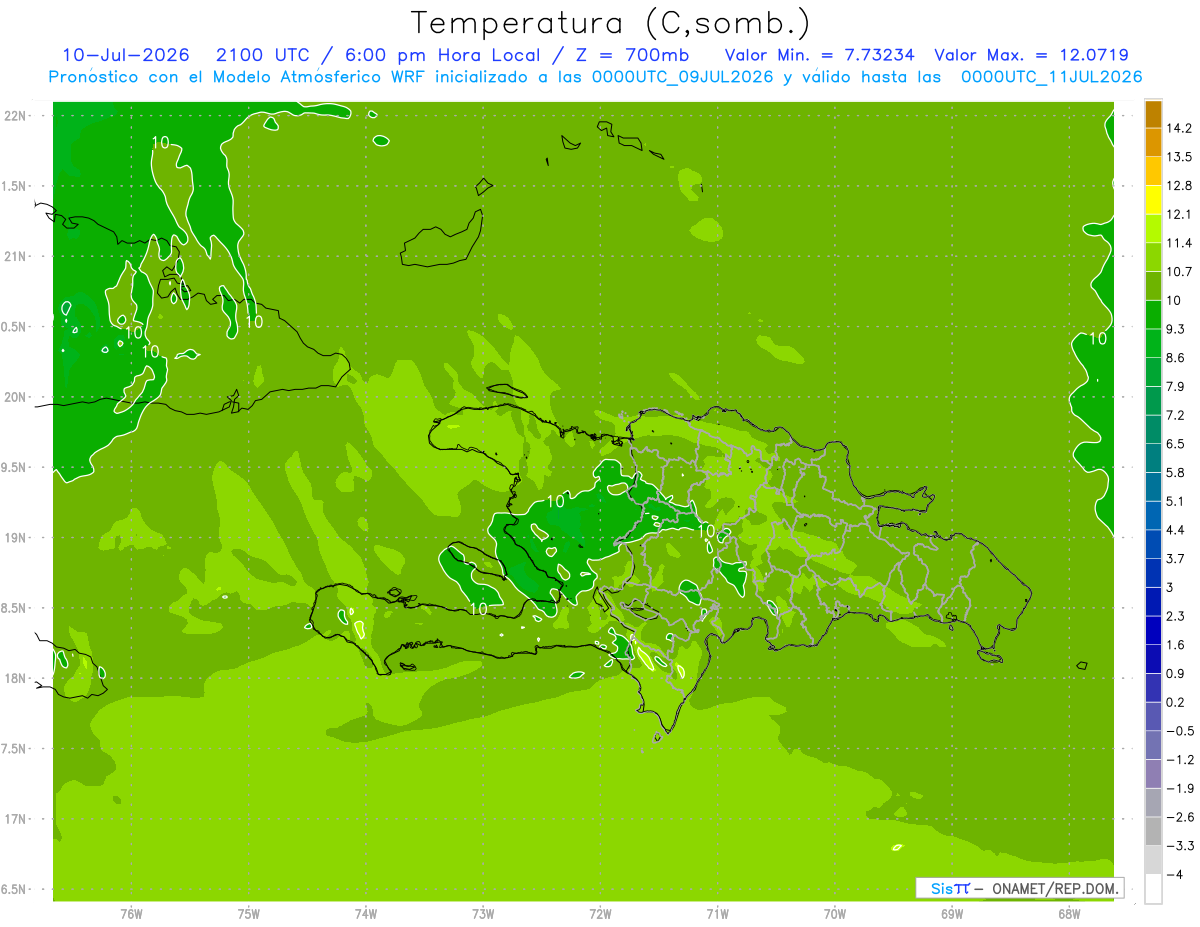This screenshot has height=927, width=1200.
Task: Click the "68W" longitude label
Action: (1069, 914)
